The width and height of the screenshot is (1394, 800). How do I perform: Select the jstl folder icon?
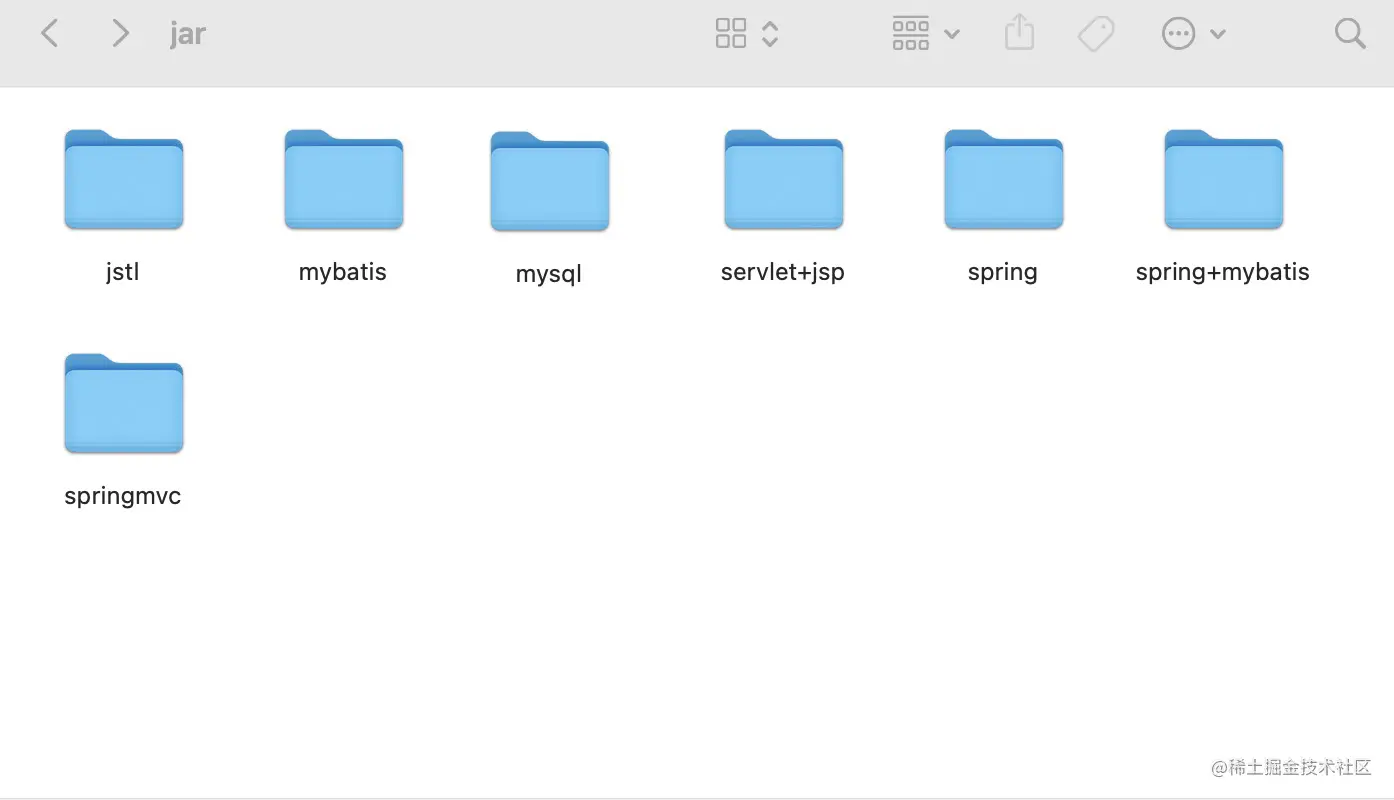(124, 180)
